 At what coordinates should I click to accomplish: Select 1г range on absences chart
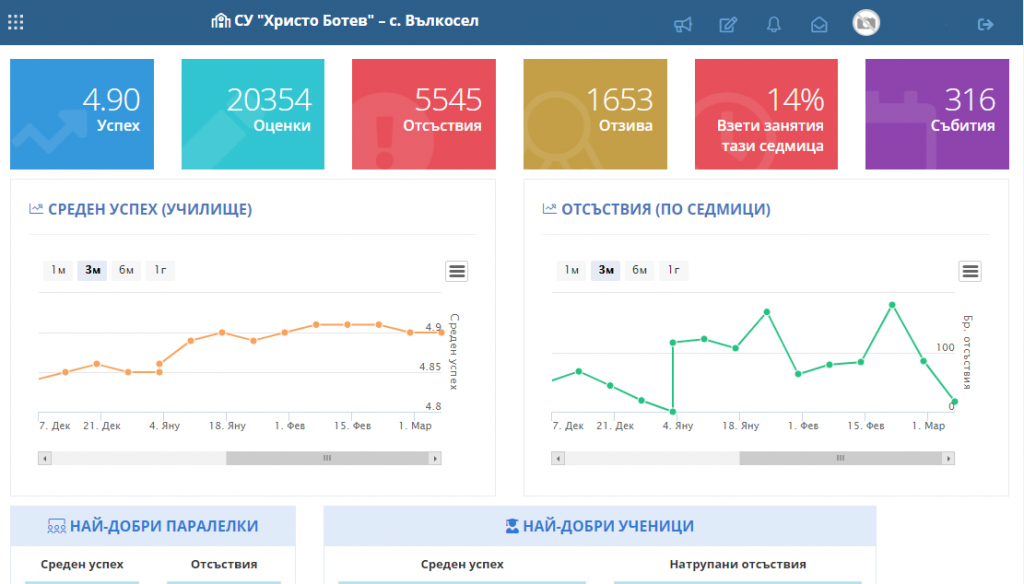673,270
